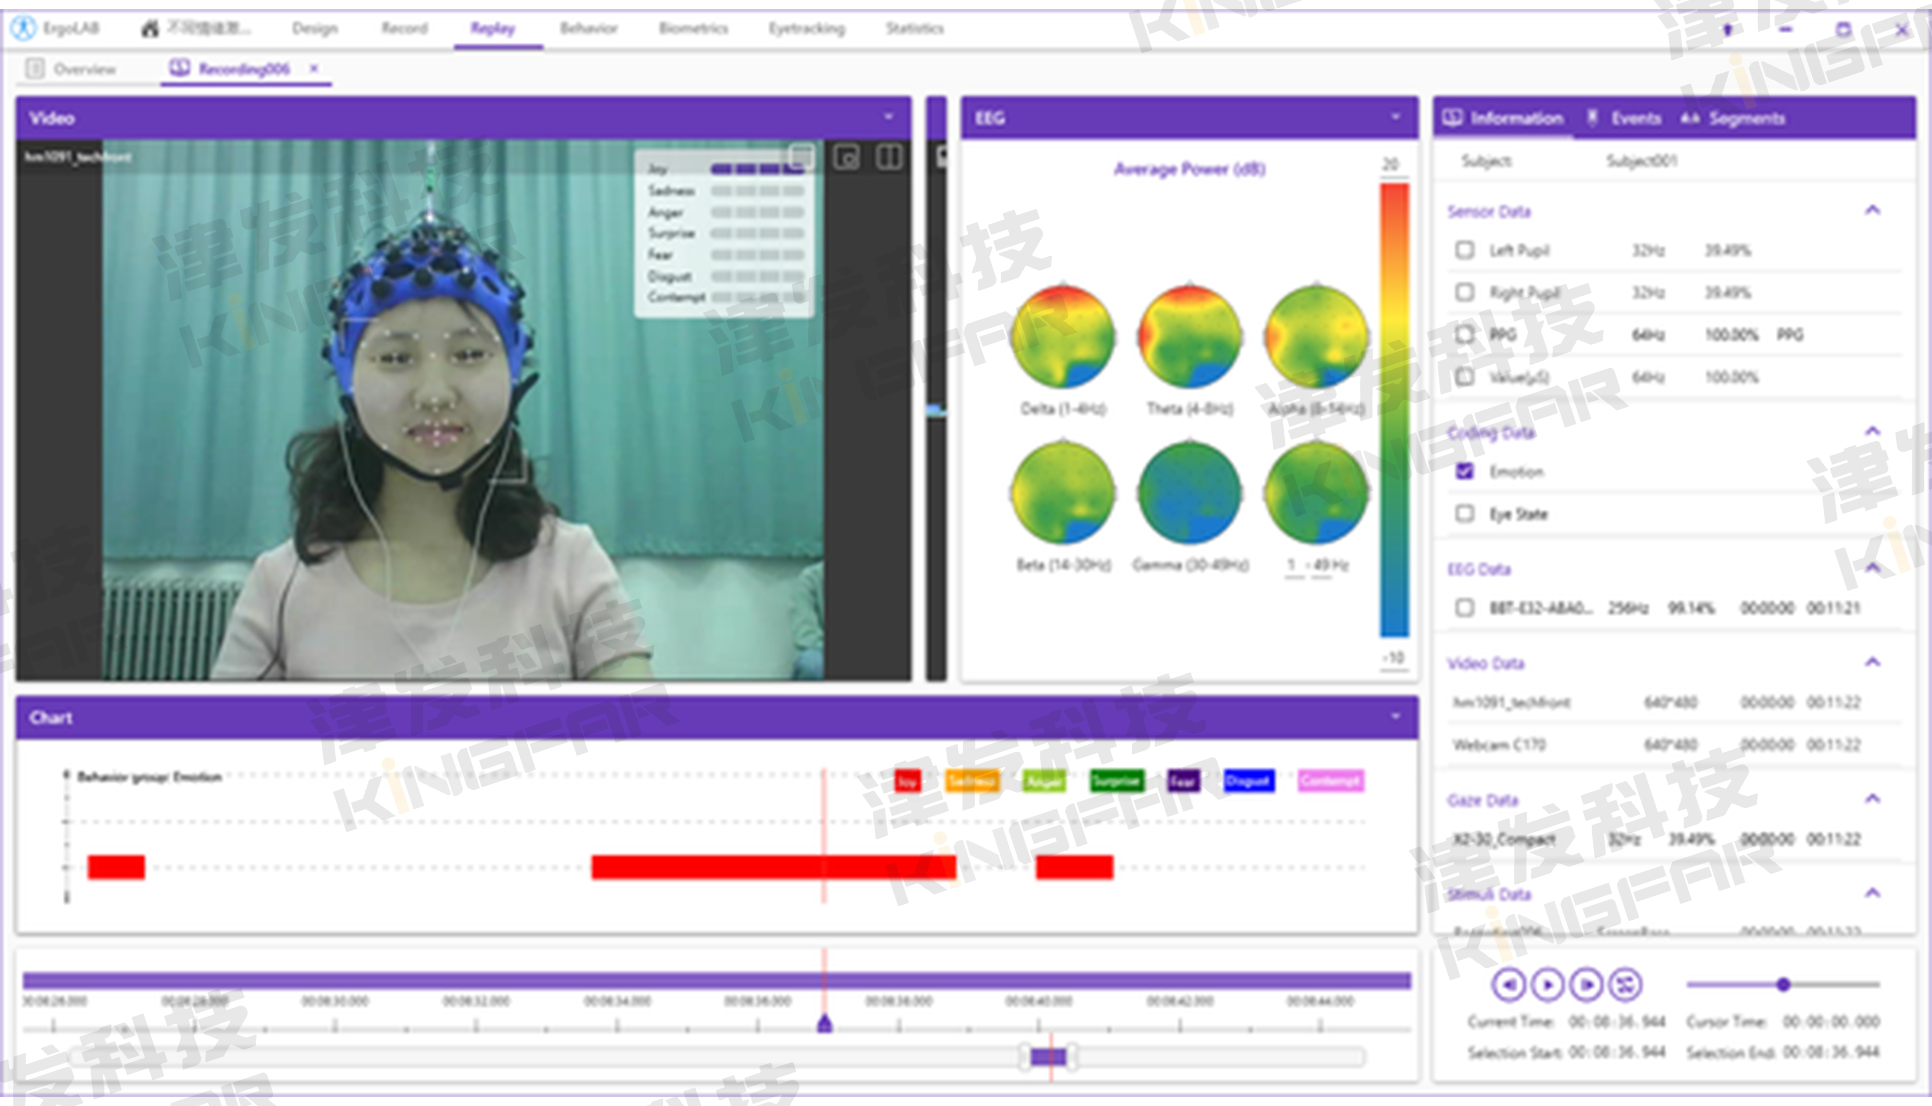Select the Replay tab
Viewport: 1932px width, 1106px height.
tap(493, 28)
